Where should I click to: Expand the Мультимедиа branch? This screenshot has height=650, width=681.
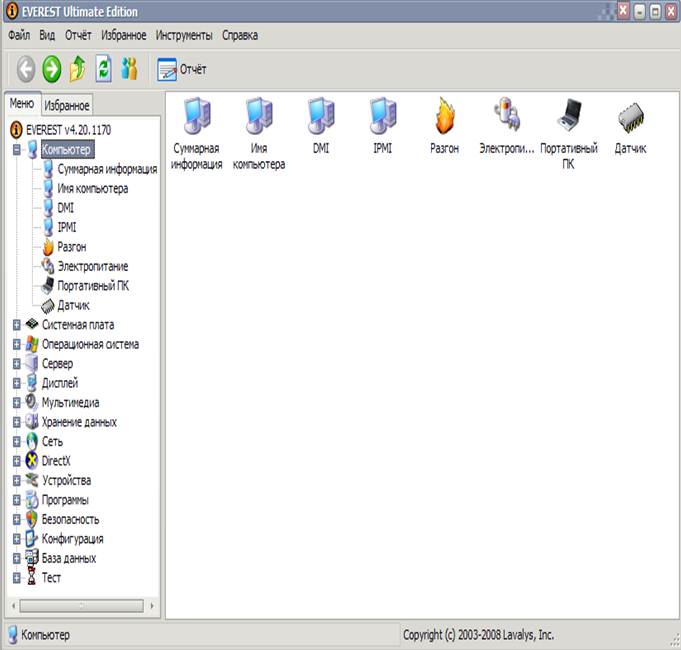(x=17, y=403)
